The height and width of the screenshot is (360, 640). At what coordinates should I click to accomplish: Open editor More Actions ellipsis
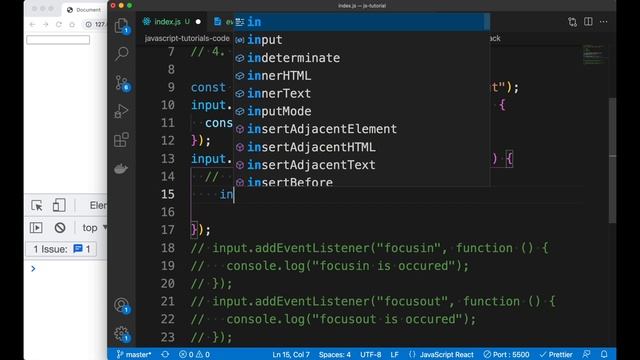coord(604,22)
